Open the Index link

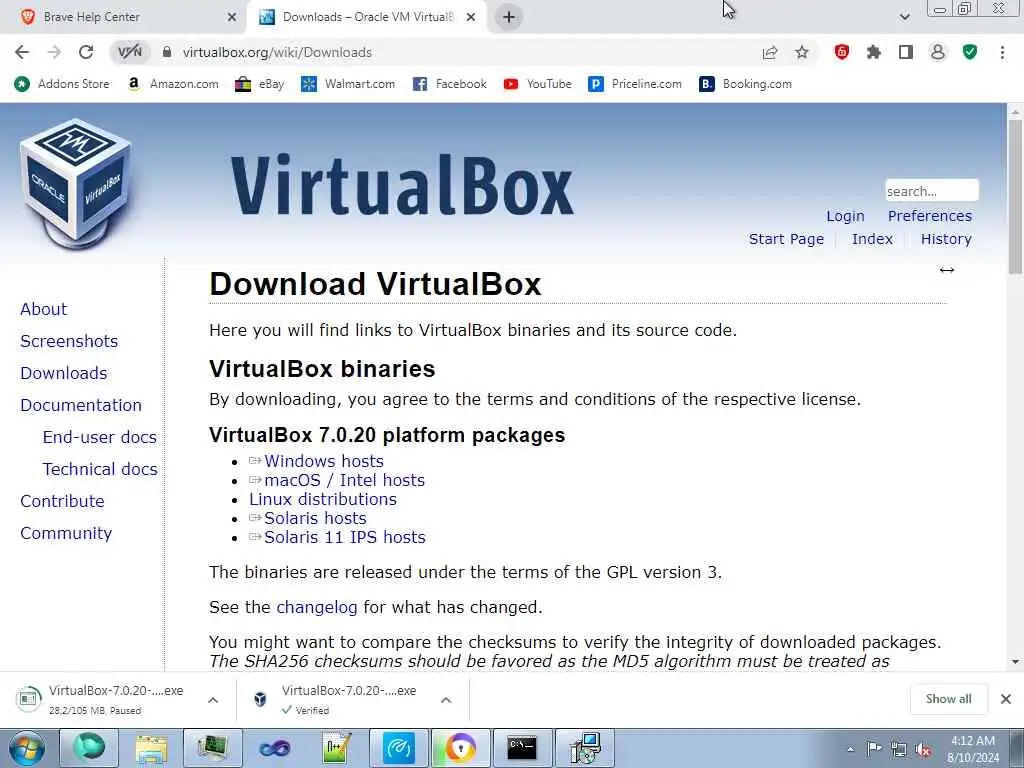[872, 239]
